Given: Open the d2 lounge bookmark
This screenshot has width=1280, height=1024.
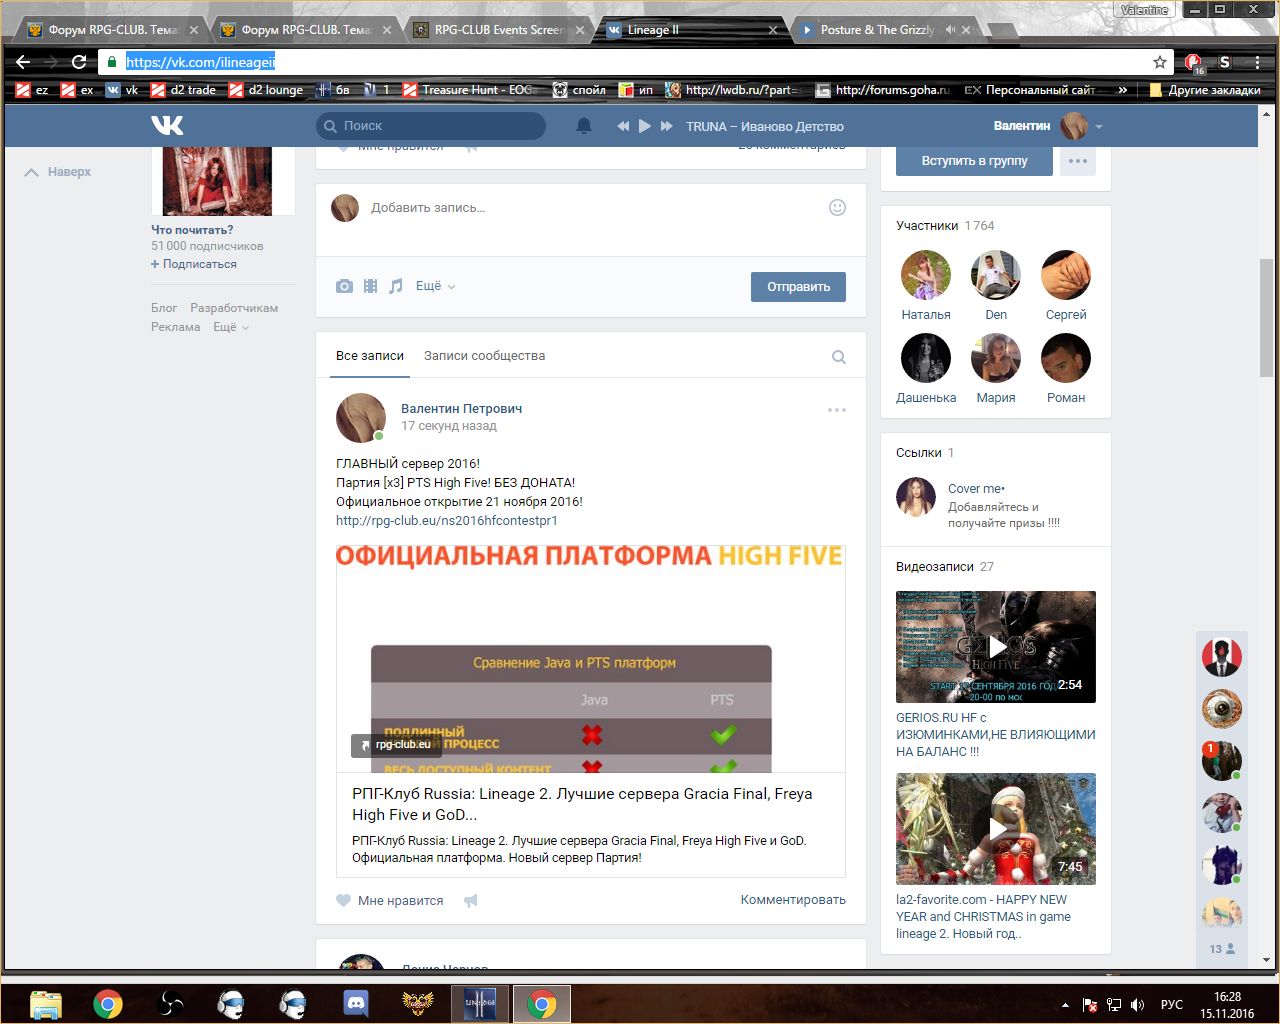Looking at the screenshot, I should point(266,90).
